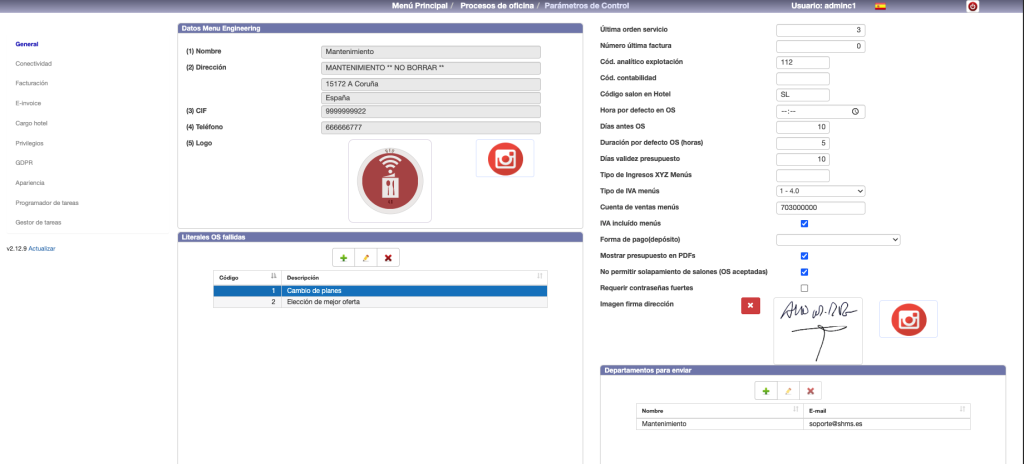Delete department using the red X icon
This screenshot has width=1024, height=464.
tap(810, 391)
